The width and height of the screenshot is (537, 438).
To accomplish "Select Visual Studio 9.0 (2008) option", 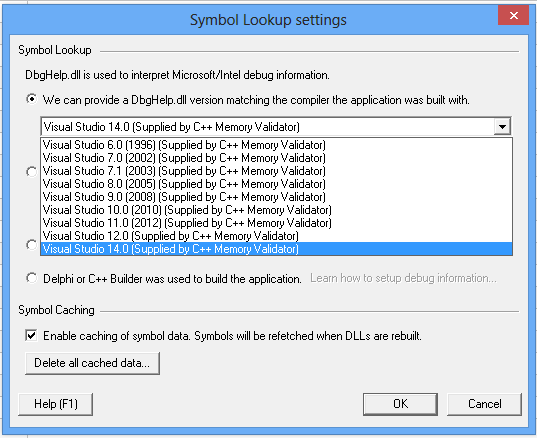I will (x=277, y=197).
